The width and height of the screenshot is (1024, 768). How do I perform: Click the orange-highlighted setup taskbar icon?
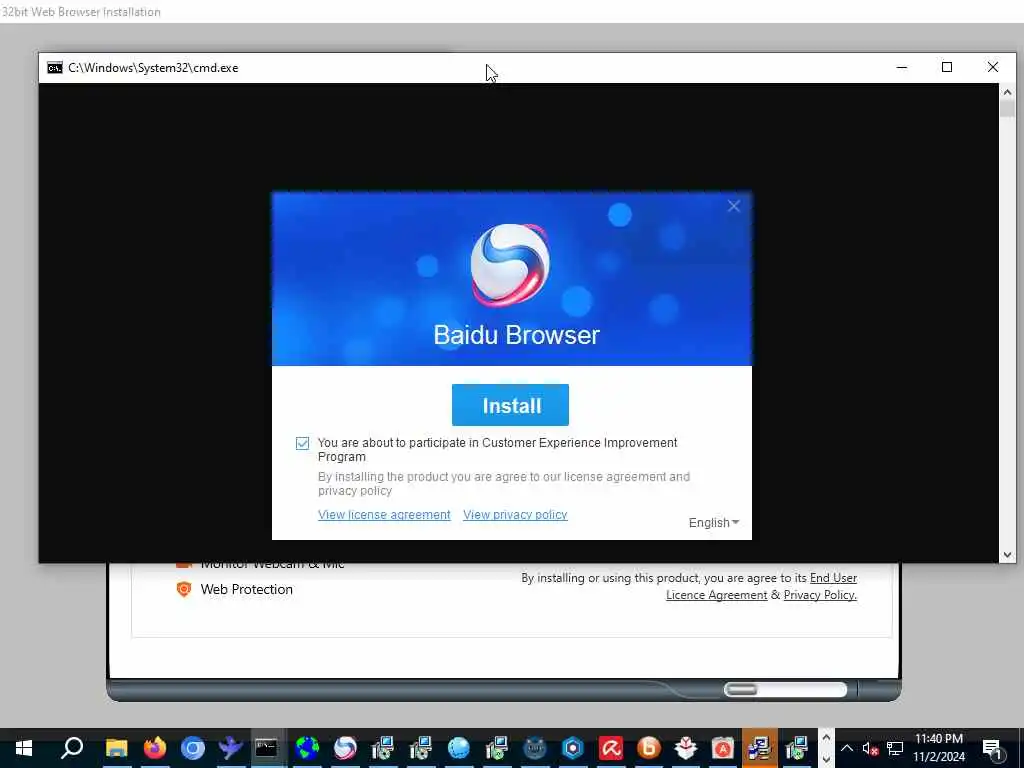click(x=760, y=748)
